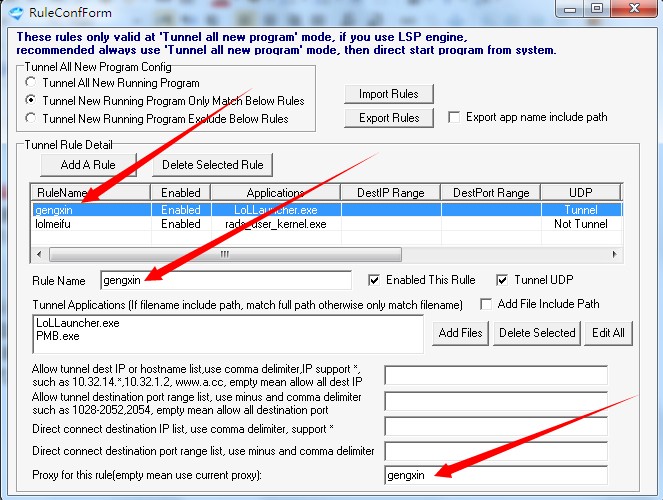The width and height of the screenshot is (663, 500).
Task: Click the Add Files button
Action: click(460, 333)
